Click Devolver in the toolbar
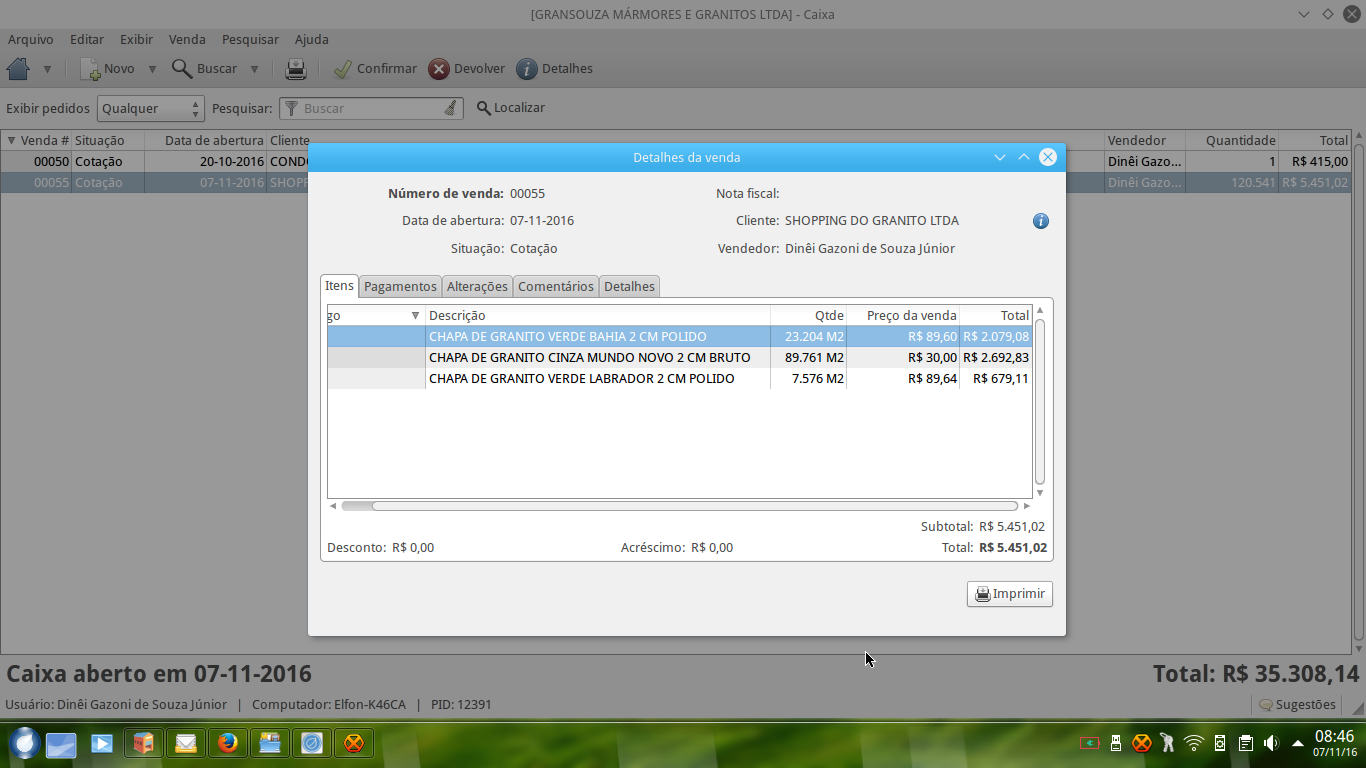1366x768 pixels. coord(467,69)
